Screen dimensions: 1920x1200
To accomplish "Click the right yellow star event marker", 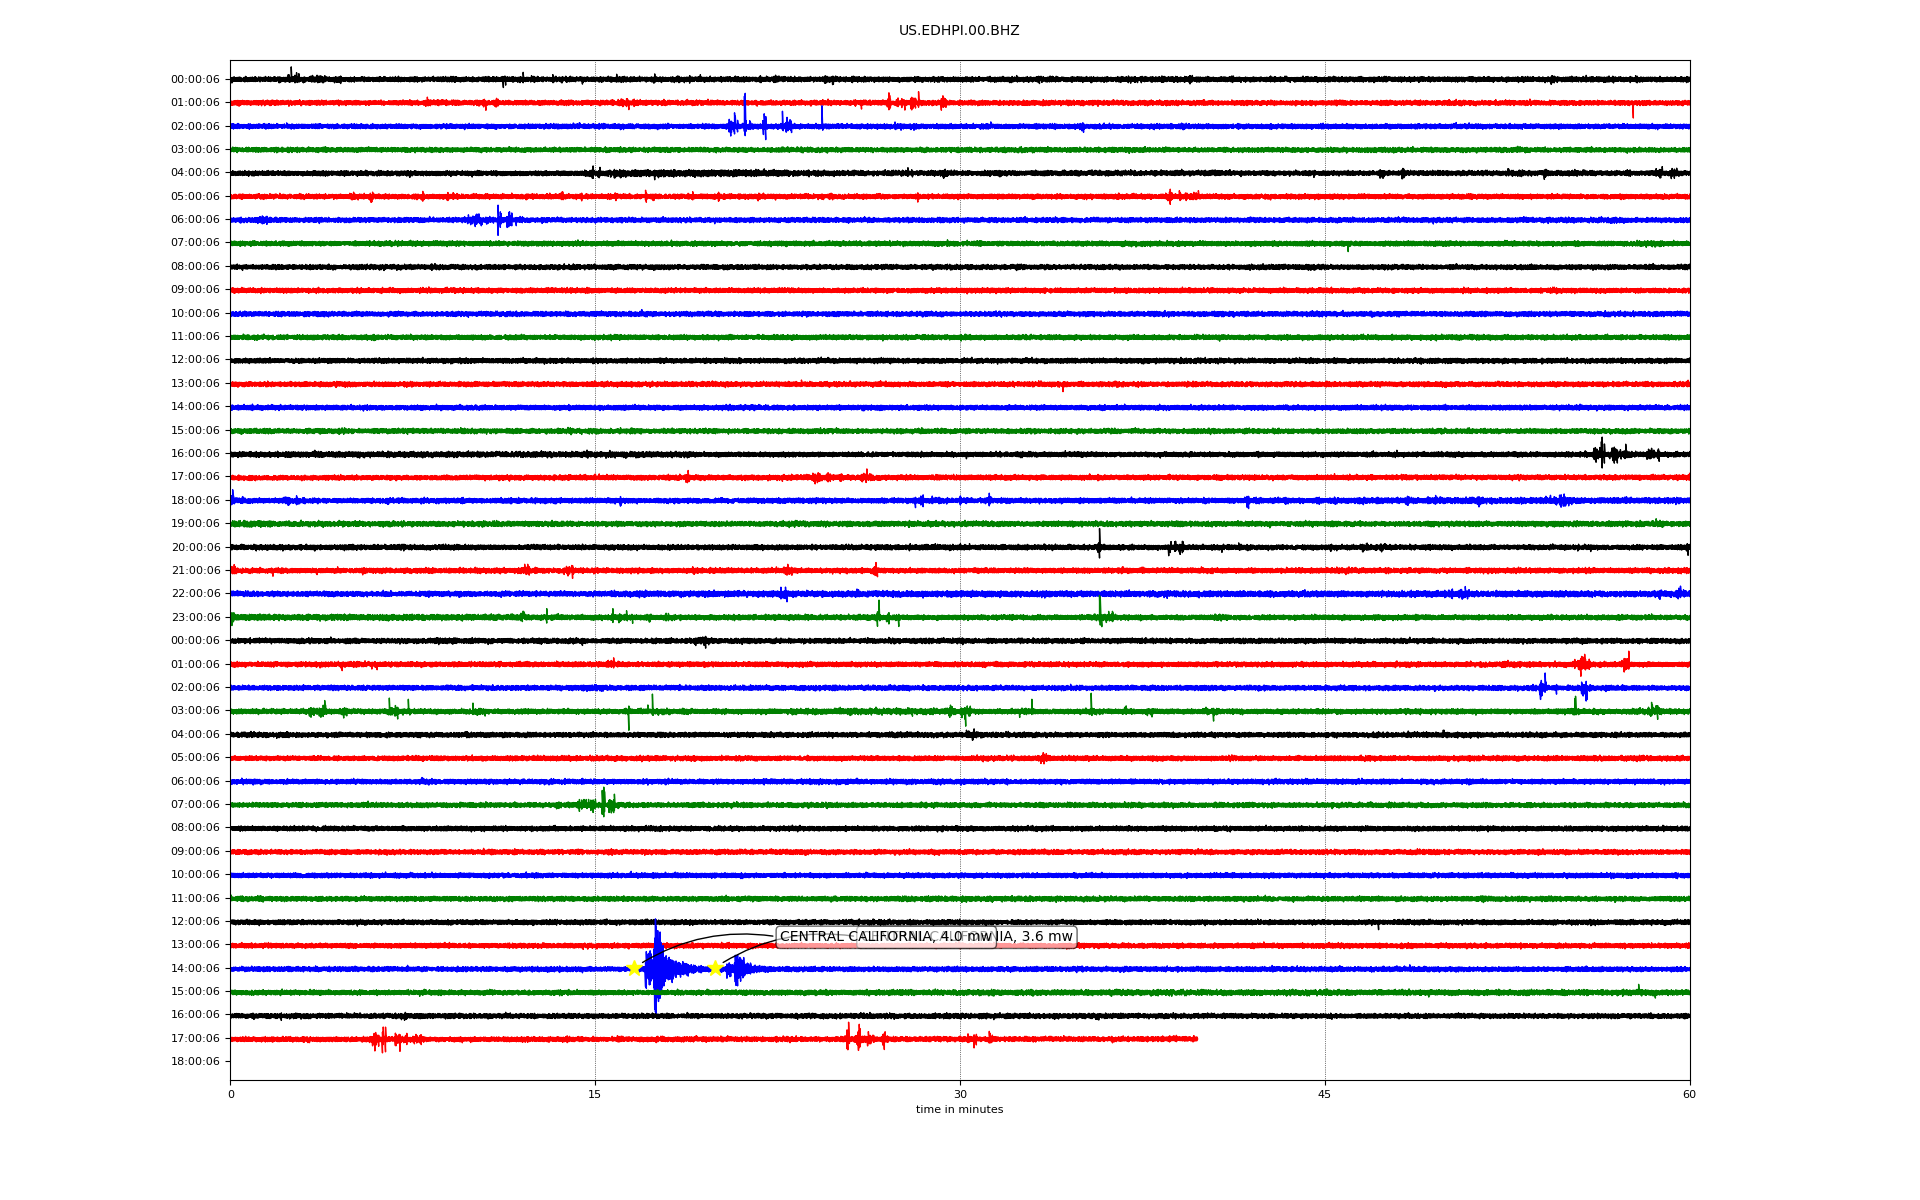I will click(x=715, y=968).
